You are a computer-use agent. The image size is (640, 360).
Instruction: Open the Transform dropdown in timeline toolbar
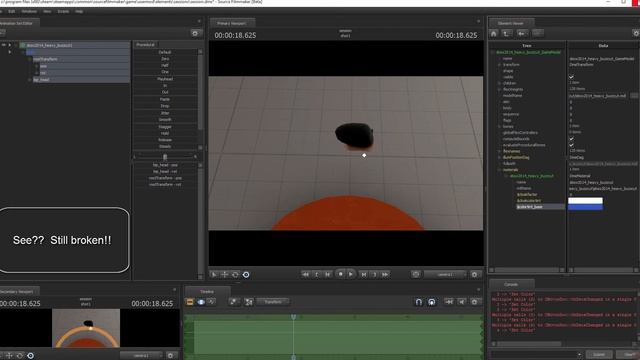[x=273, y=302]
